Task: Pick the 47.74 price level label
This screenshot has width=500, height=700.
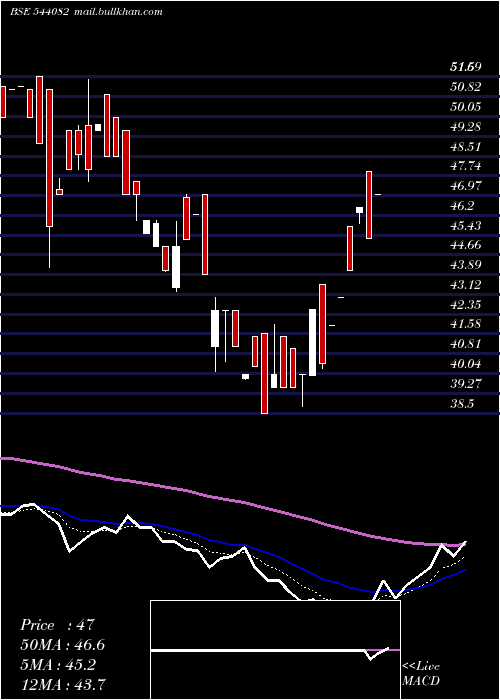Action: click(466, 166)
